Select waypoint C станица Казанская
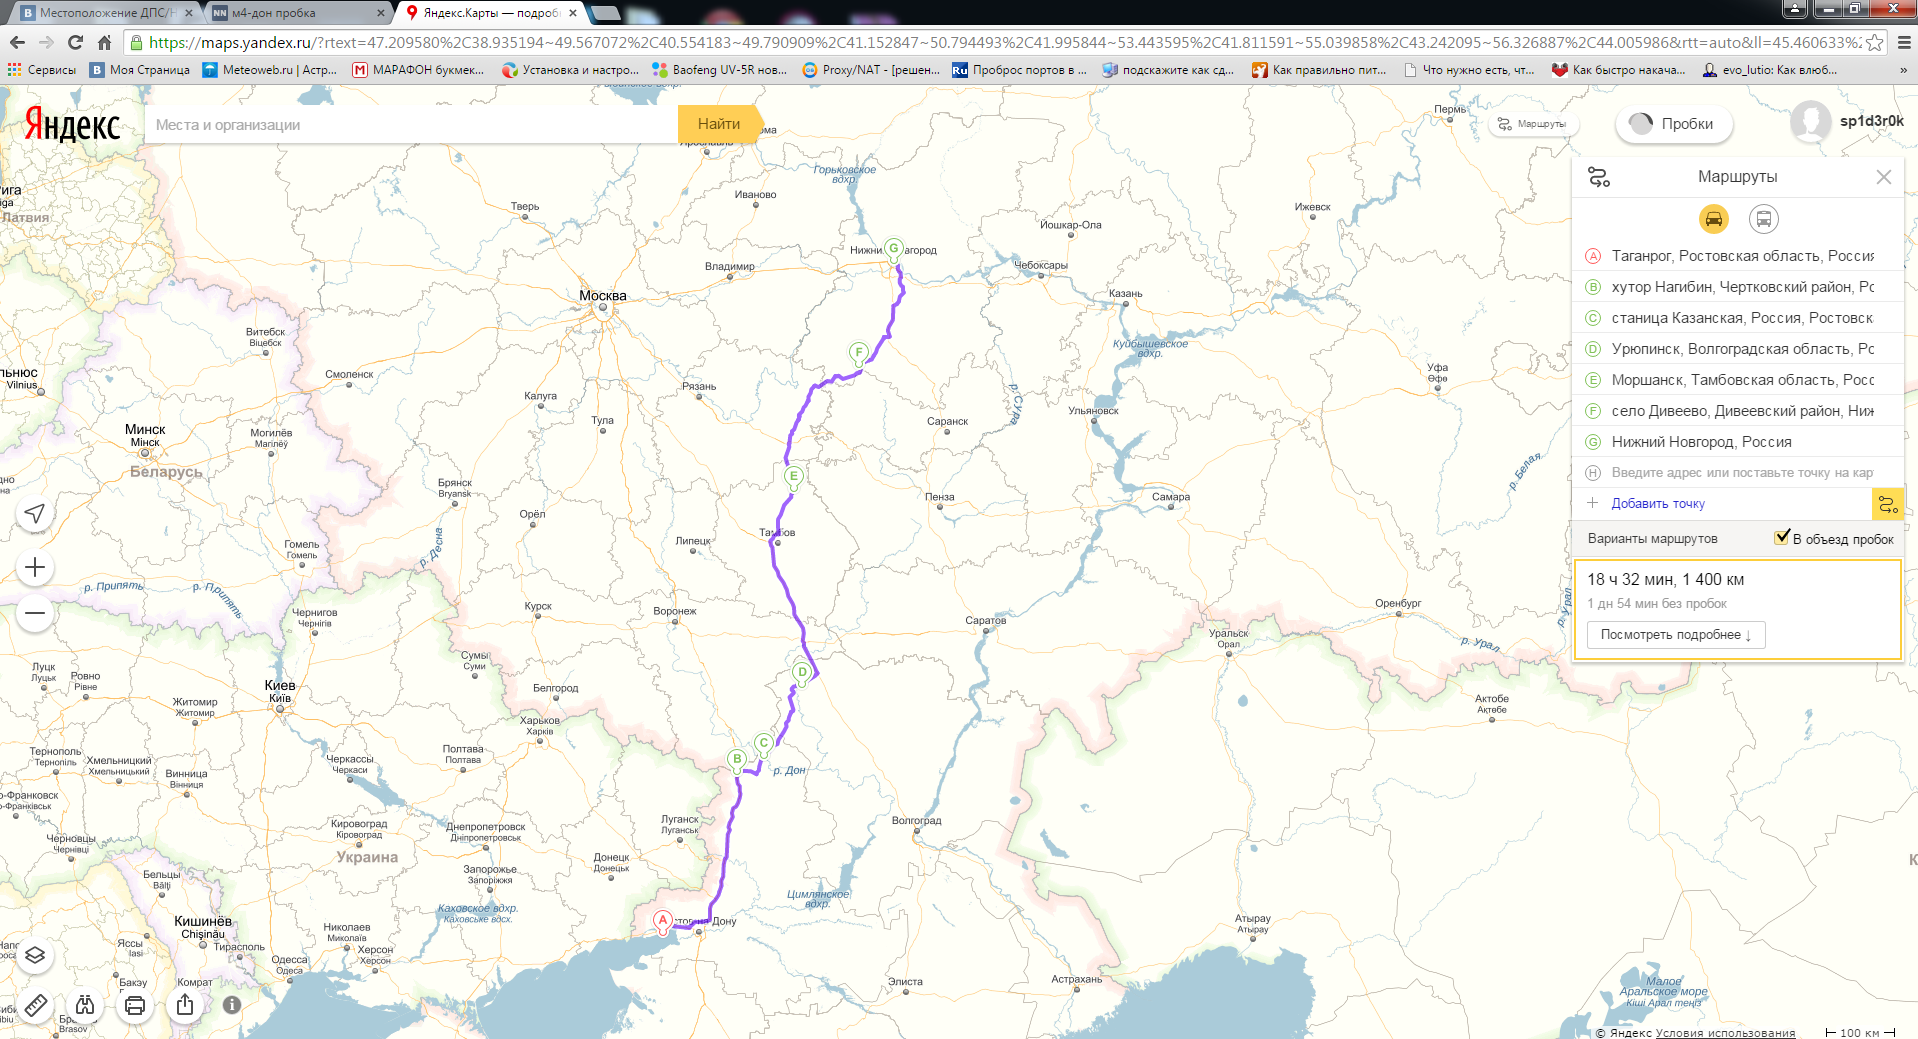 tap(1738, 318)
